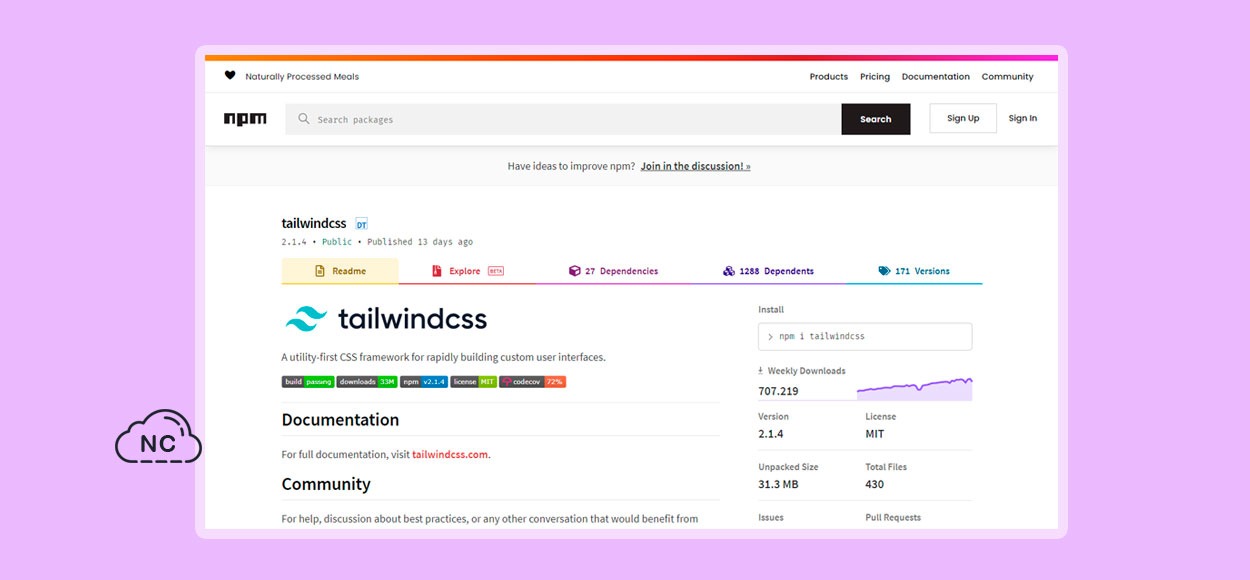Click the Version 2.1.4 value in sidebar
This screenshot has height=580, width=1250.
pyautogui.click(x=771, y=434)
